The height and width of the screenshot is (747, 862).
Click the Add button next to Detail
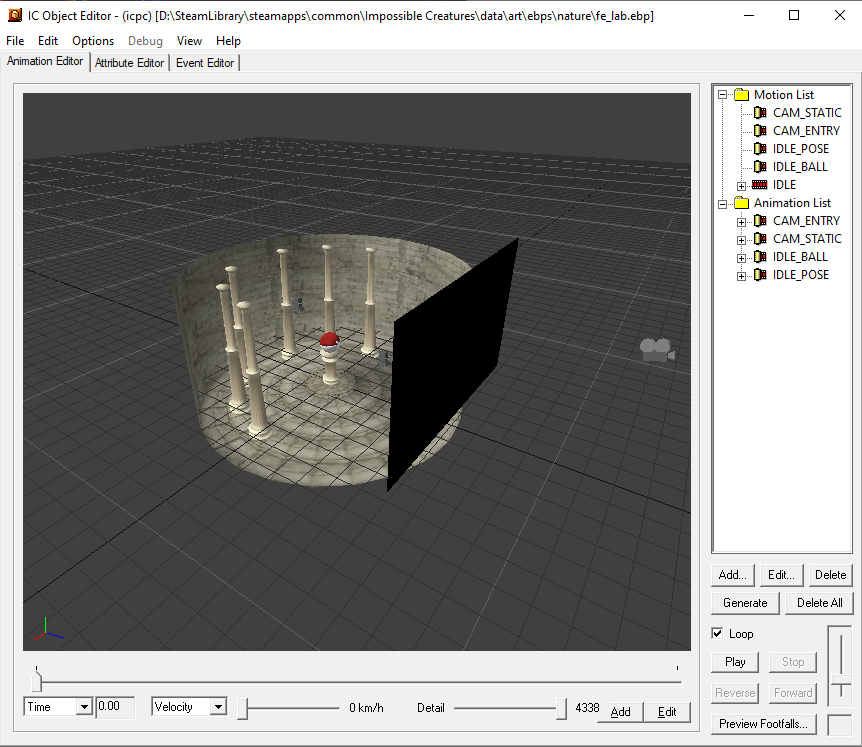(620, 712)
